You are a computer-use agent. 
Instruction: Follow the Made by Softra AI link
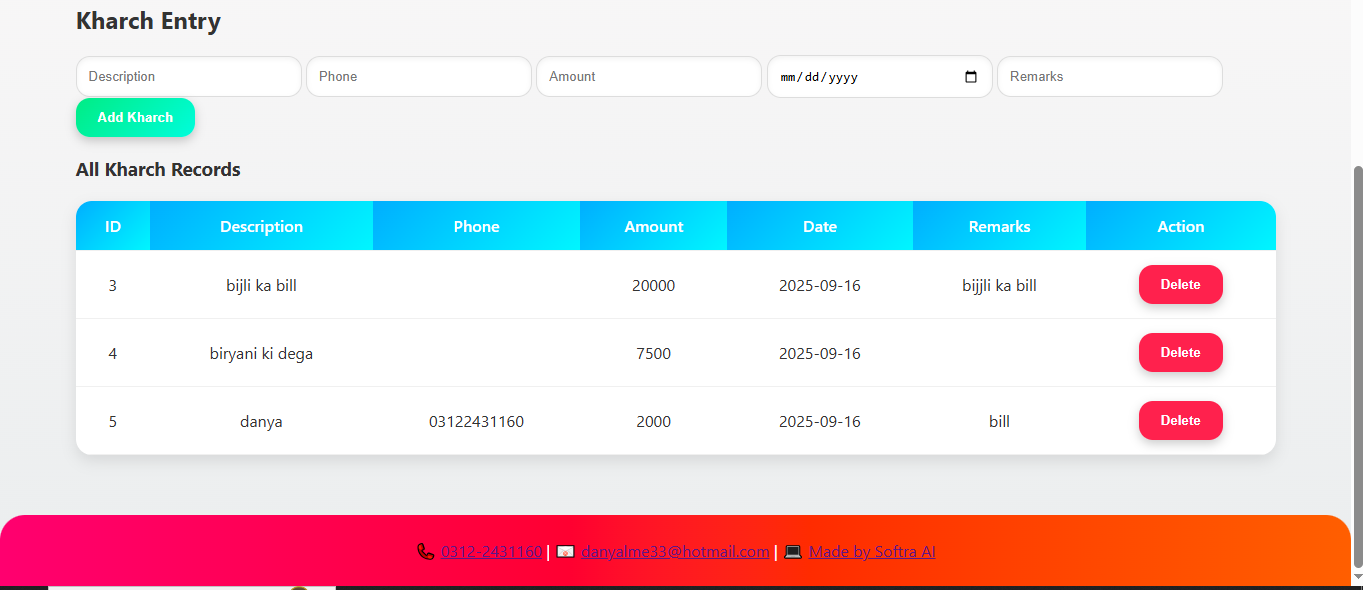point(872,551)
